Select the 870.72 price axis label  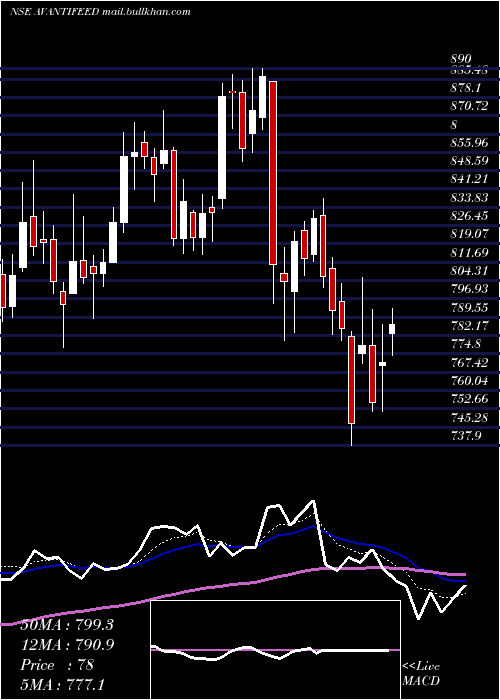tap(469, 106)
